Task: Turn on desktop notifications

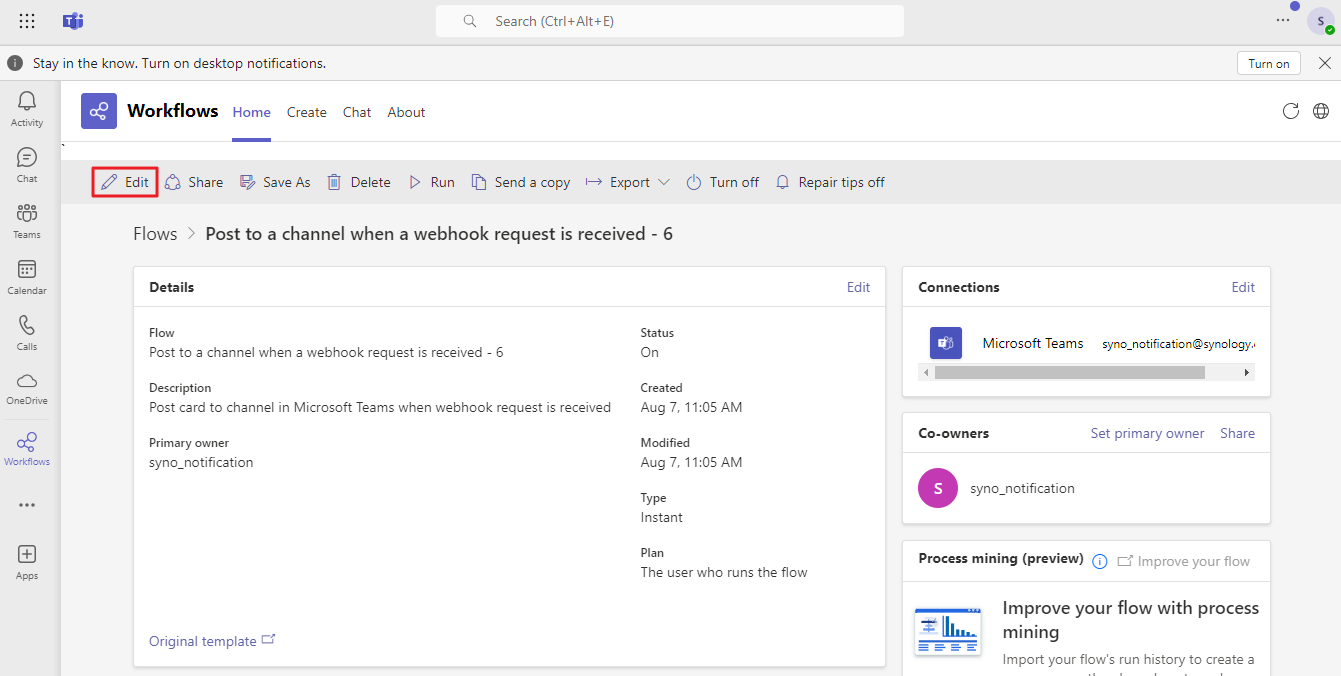Action: coord(1269,63)
